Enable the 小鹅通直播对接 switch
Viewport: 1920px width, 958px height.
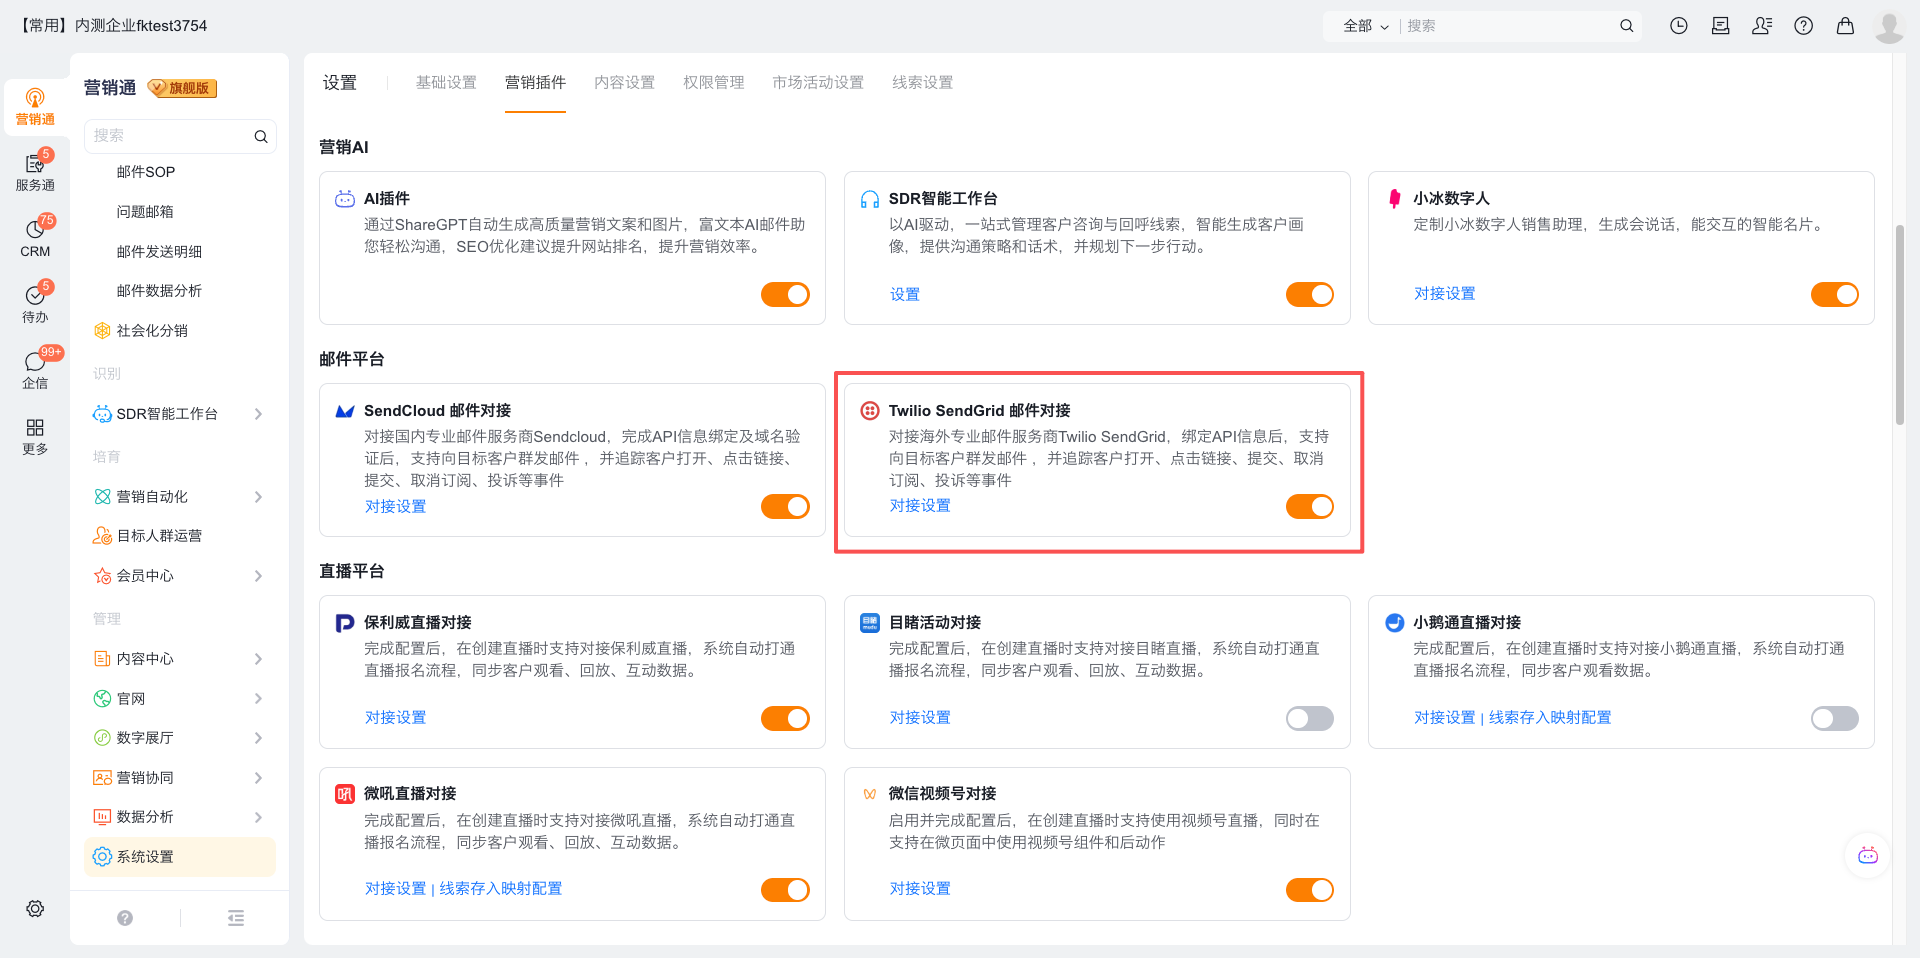coord(1835,719)
